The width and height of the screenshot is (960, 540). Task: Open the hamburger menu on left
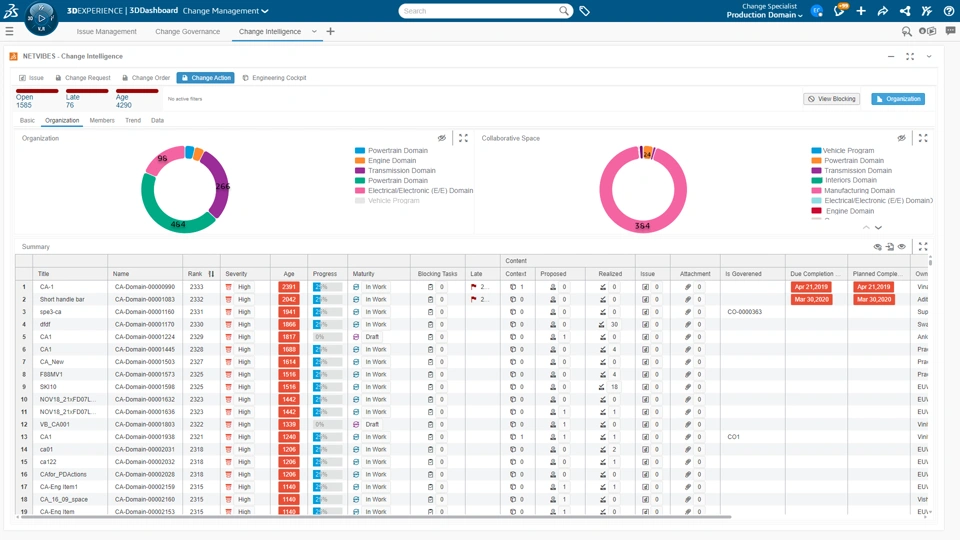click(9, 31)
